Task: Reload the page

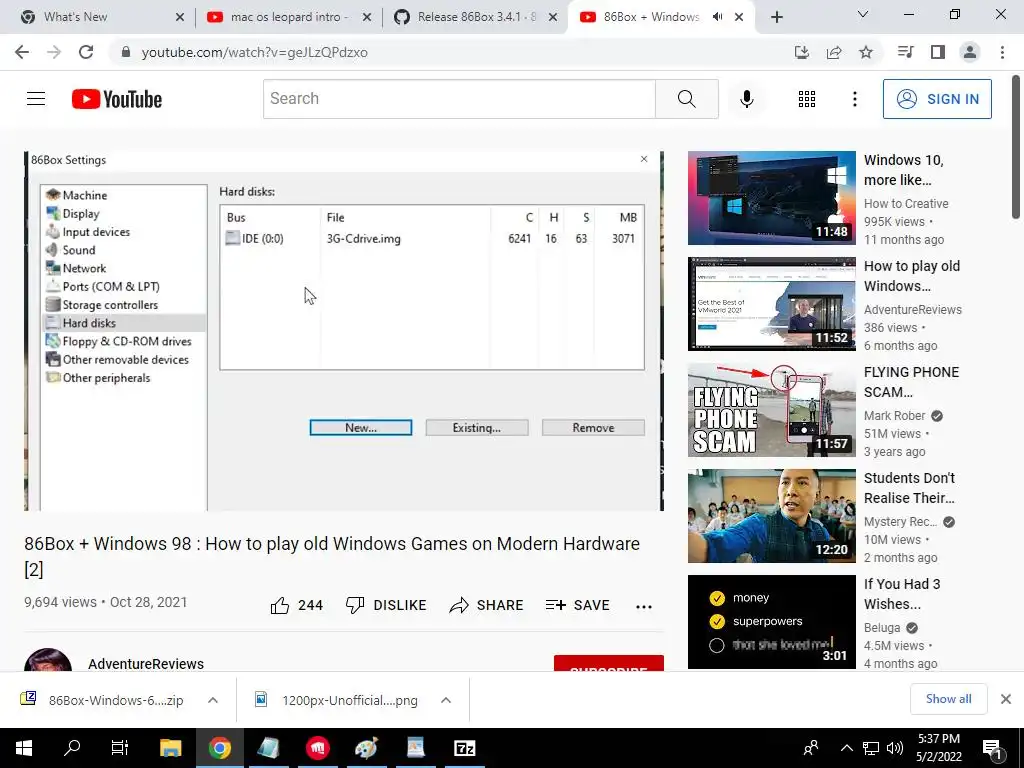Action: pyautogui.click(x=86, y=52)
